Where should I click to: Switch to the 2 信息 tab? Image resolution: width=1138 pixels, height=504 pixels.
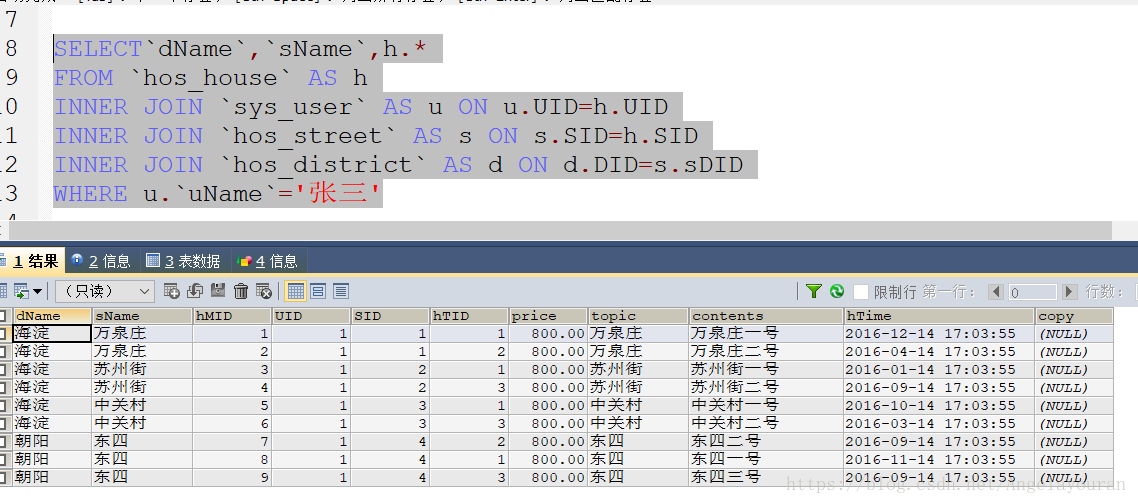pyautogui.click(x=102, y=261)
